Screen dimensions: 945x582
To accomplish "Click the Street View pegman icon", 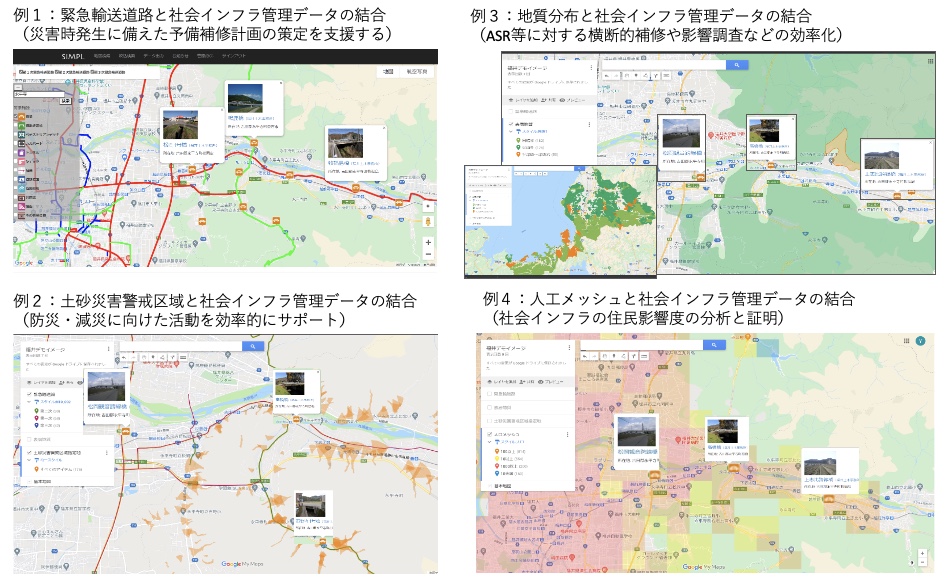I will coord(428,220).
